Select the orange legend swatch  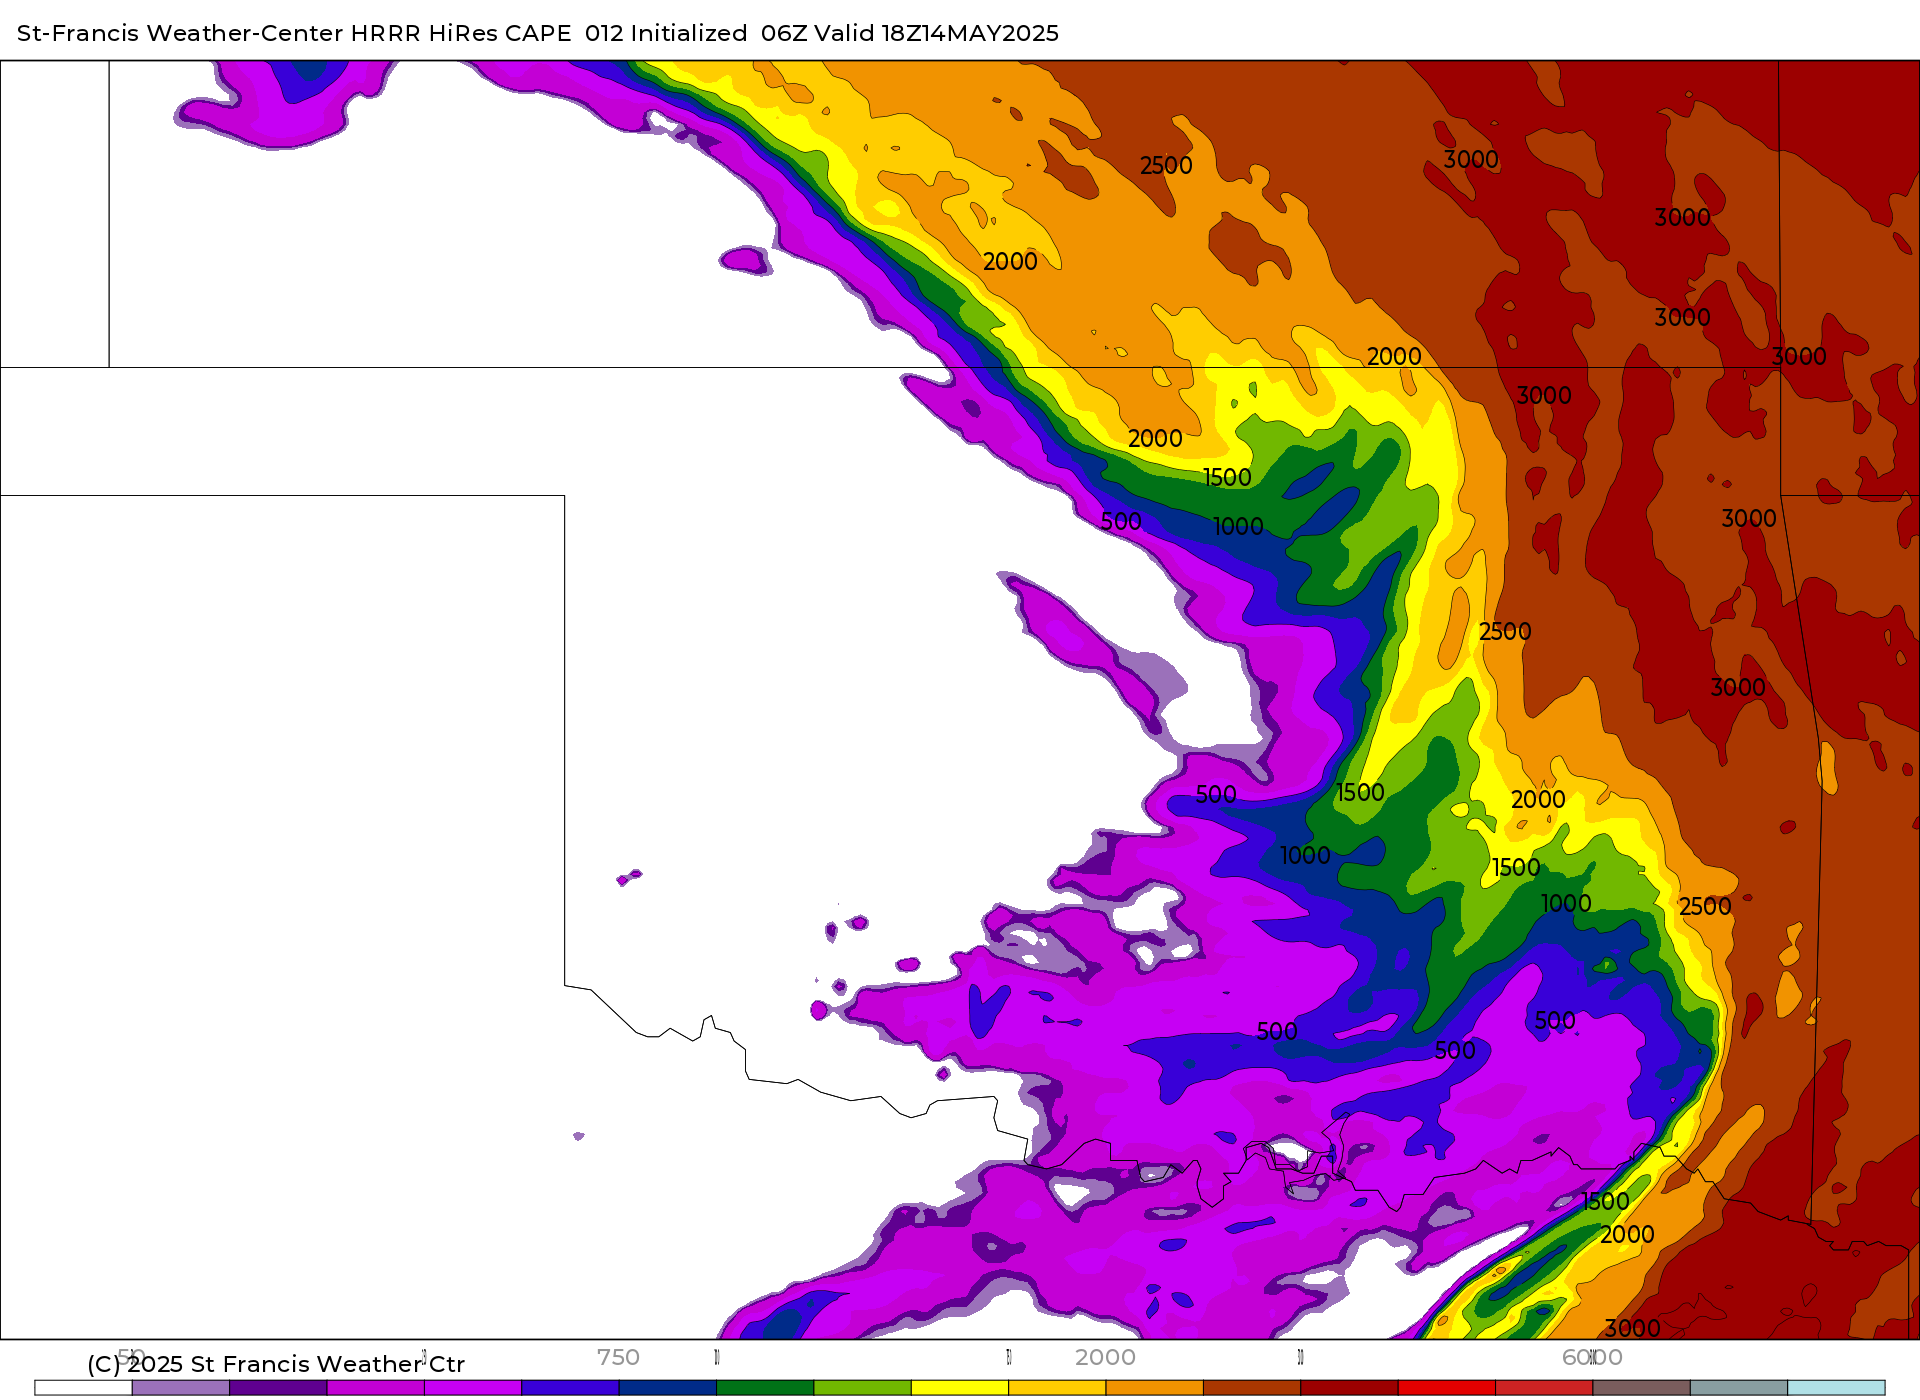pos(1155,1388)
